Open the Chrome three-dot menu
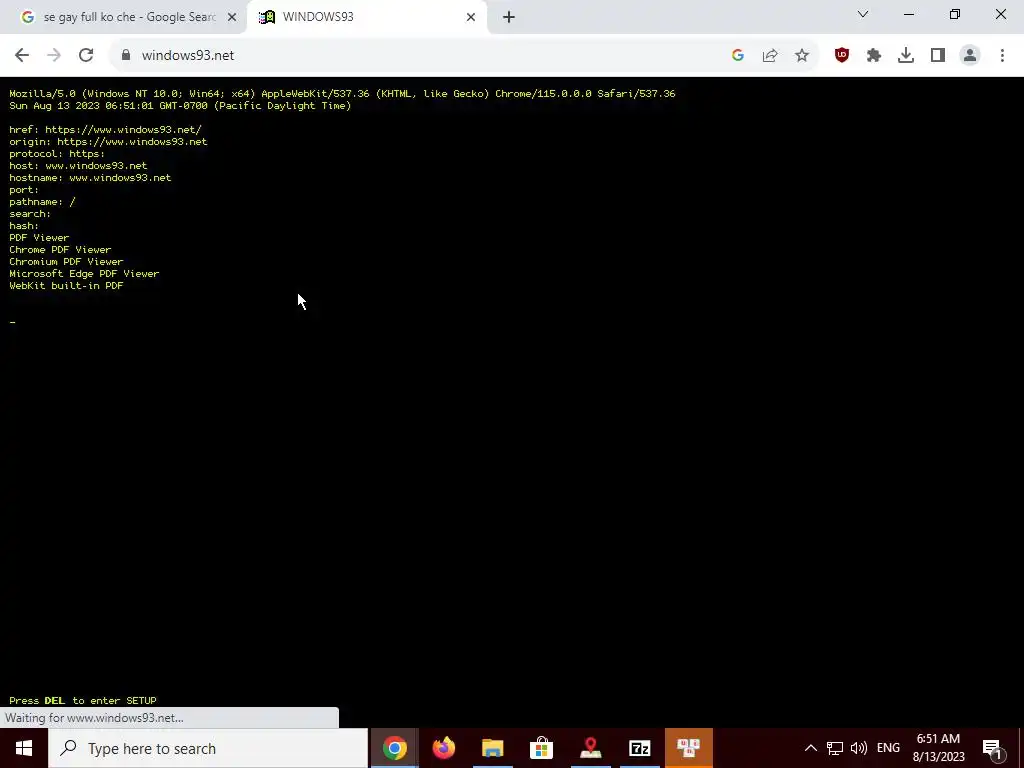 (x=1002, y=56)
